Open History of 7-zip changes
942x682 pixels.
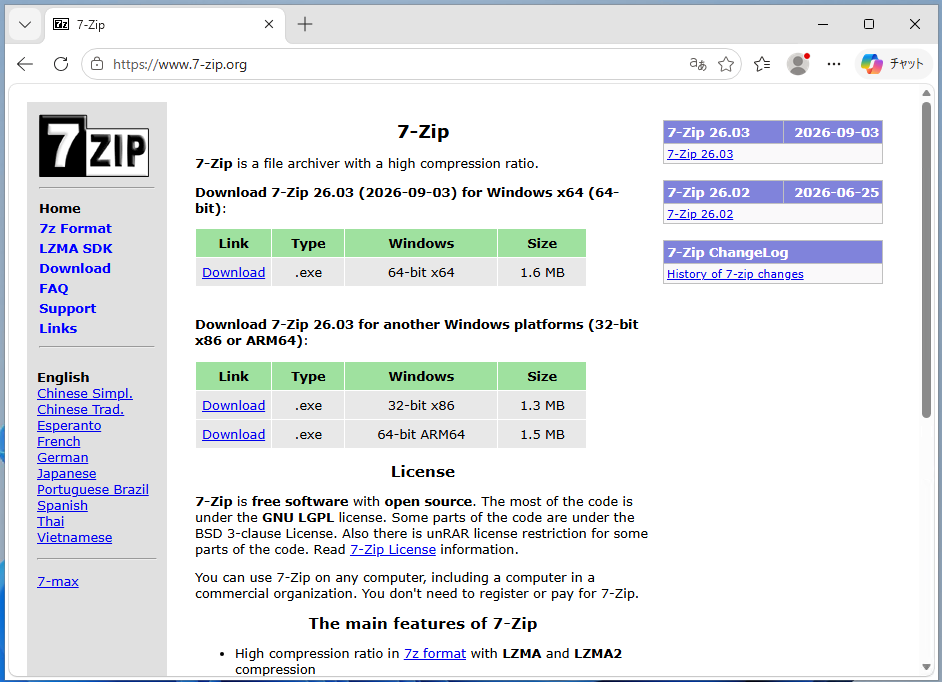[x=735, y=274]
